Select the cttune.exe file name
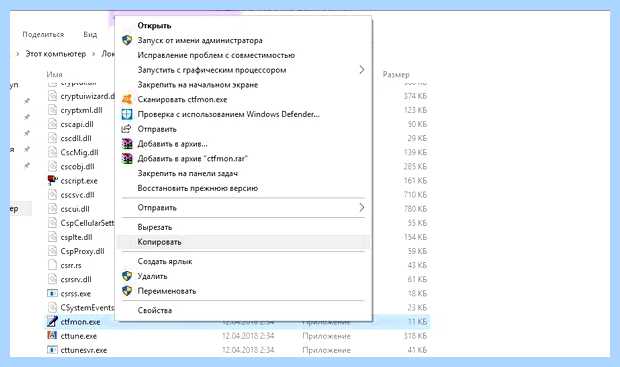The height and width of the screenshot is (367, 620). click(x=79, y=336)
